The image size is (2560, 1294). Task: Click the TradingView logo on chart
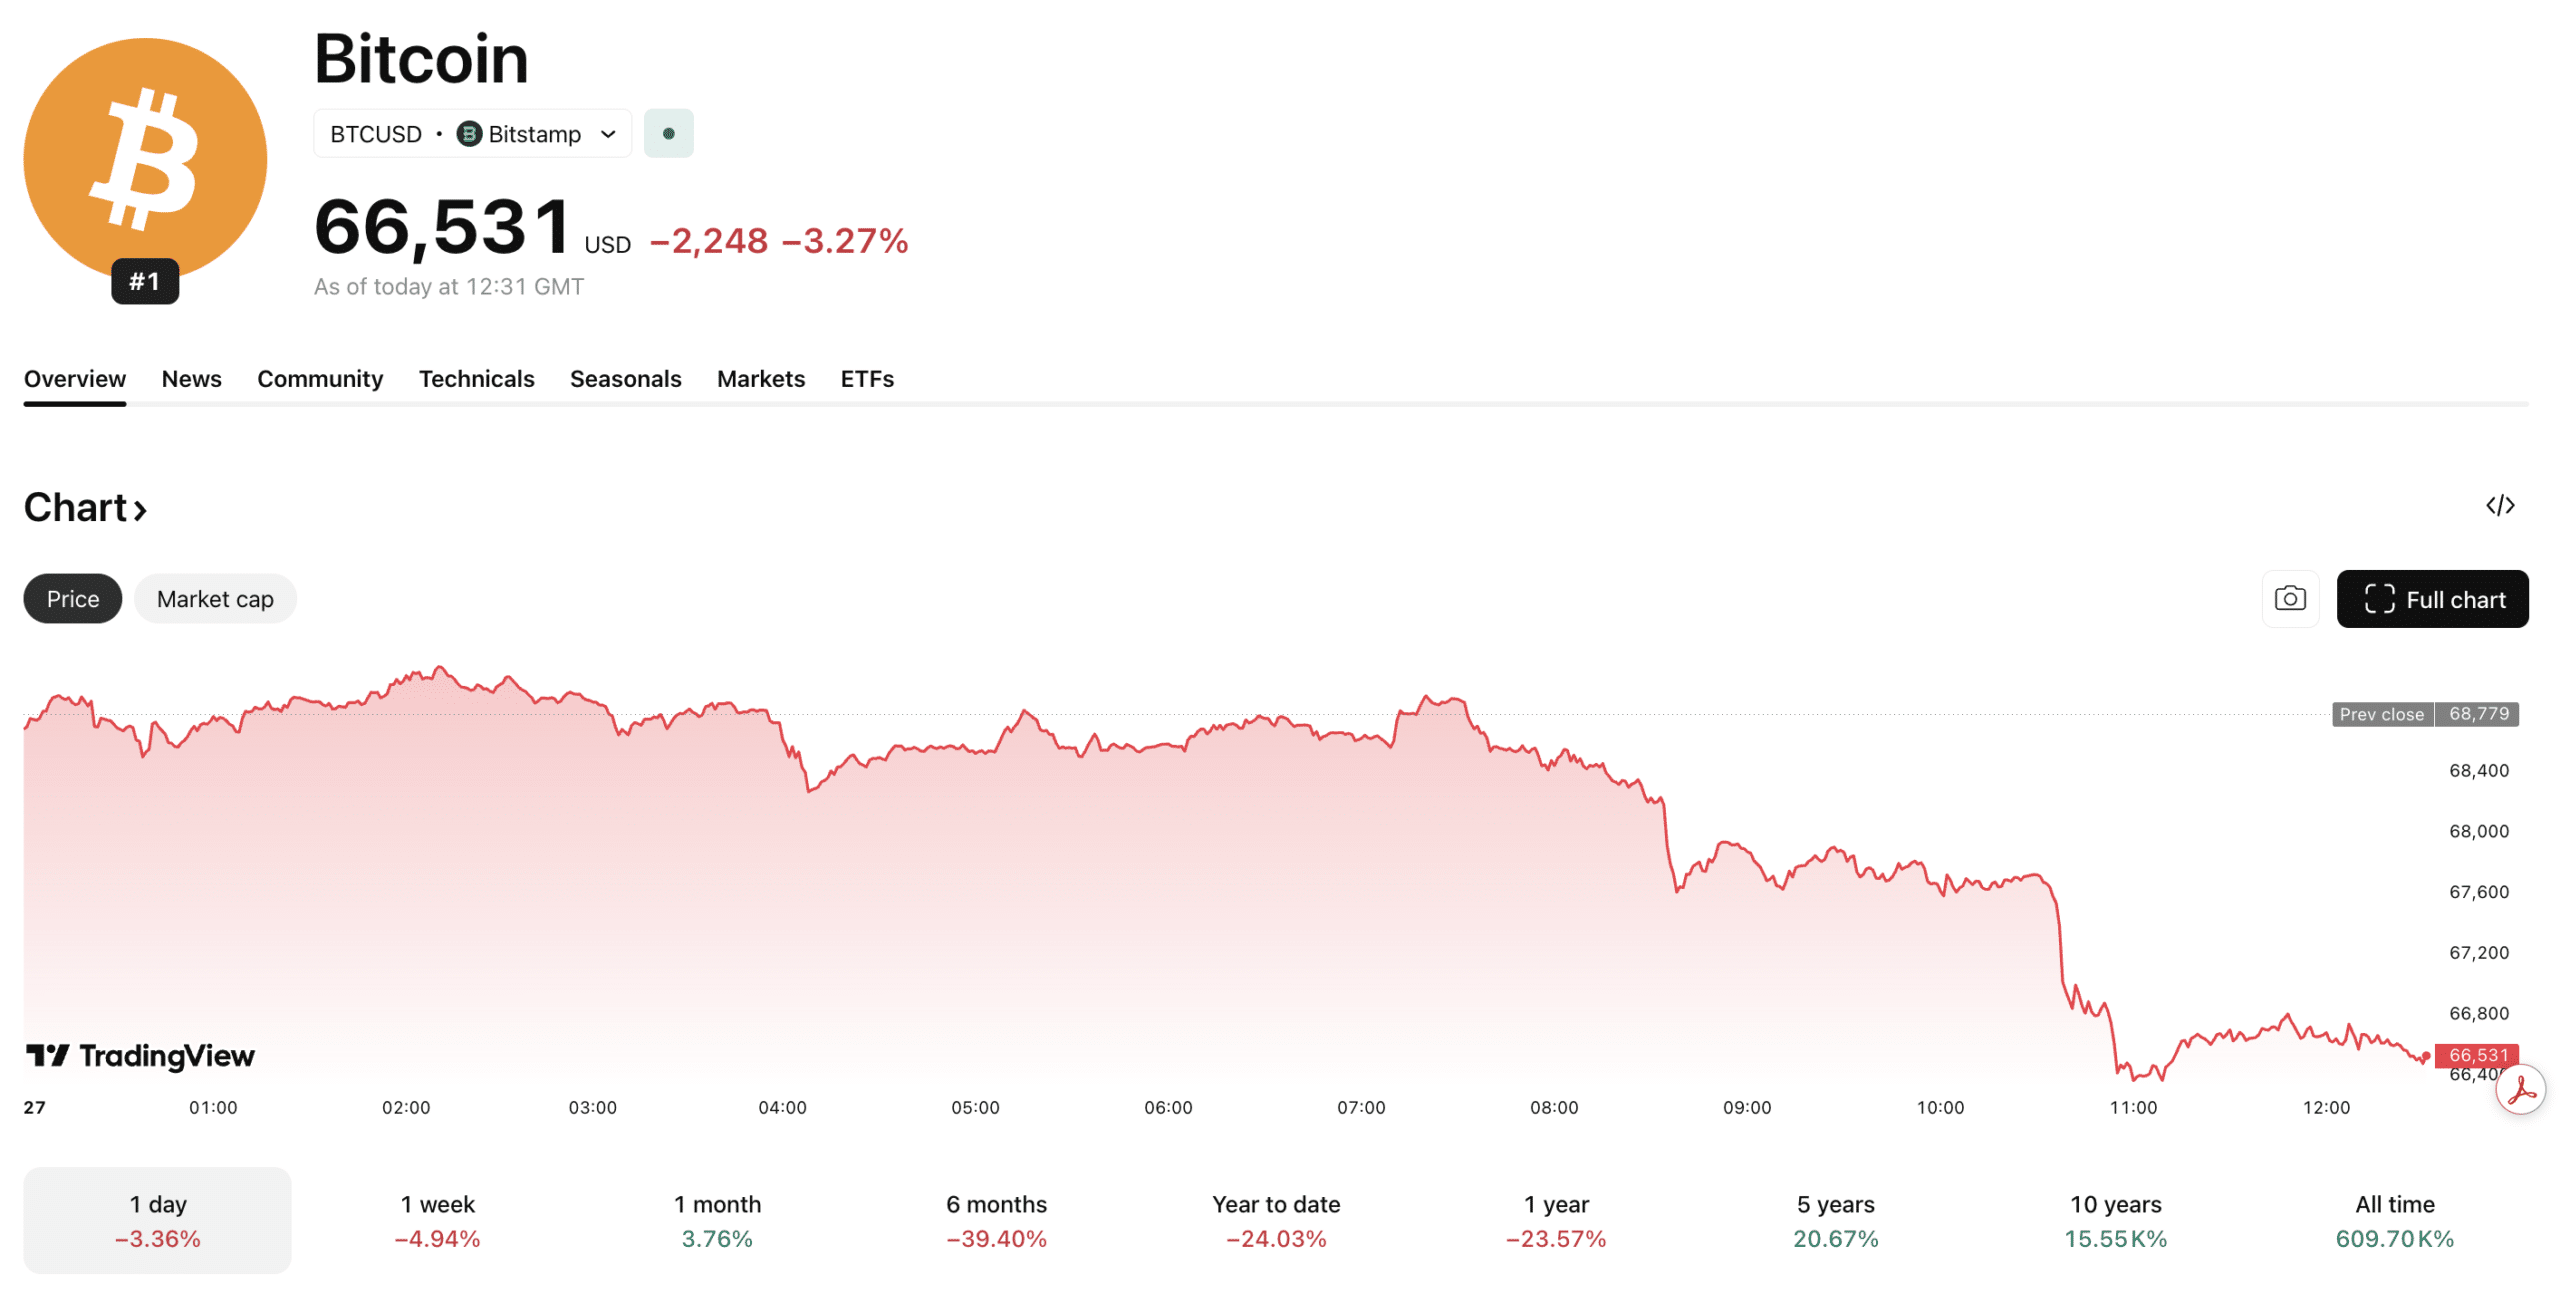coord(140,1055)
